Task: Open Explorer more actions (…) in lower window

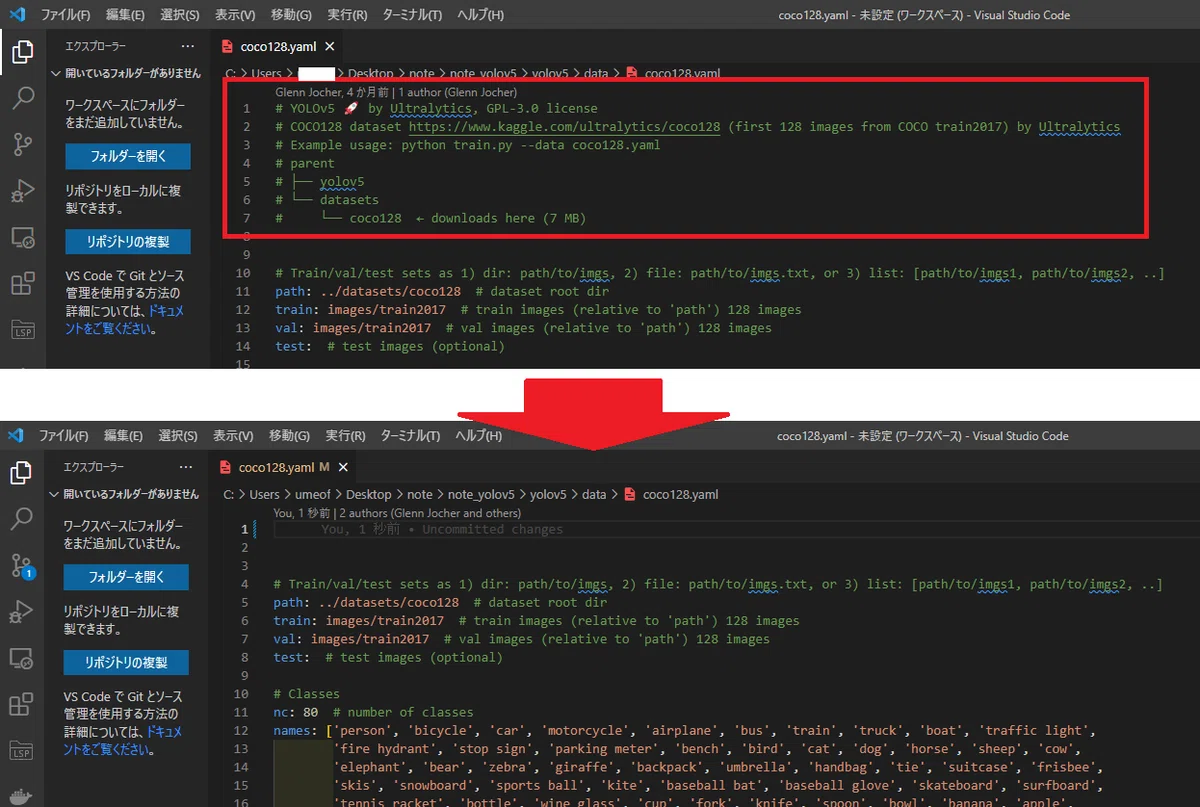Action: [x=186, y=467]
